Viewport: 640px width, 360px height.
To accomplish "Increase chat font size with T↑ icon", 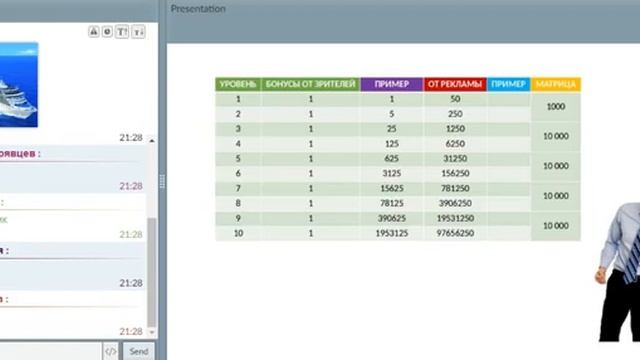I will (x=122, y=32).
